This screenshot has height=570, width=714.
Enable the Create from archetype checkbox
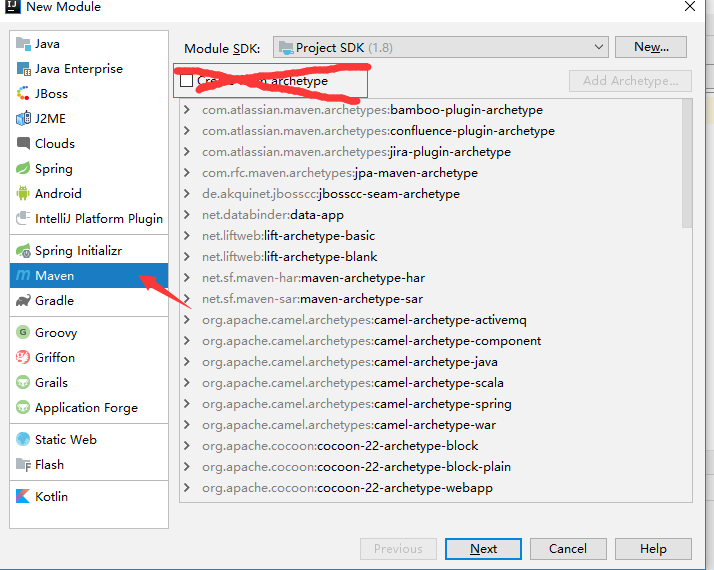187,81
